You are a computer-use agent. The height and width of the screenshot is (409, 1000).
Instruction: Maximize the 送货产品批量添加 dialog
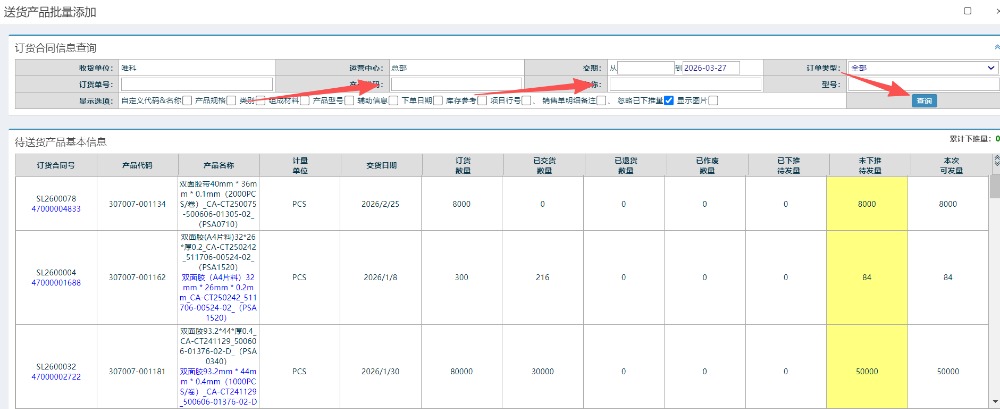click(966, 10)
